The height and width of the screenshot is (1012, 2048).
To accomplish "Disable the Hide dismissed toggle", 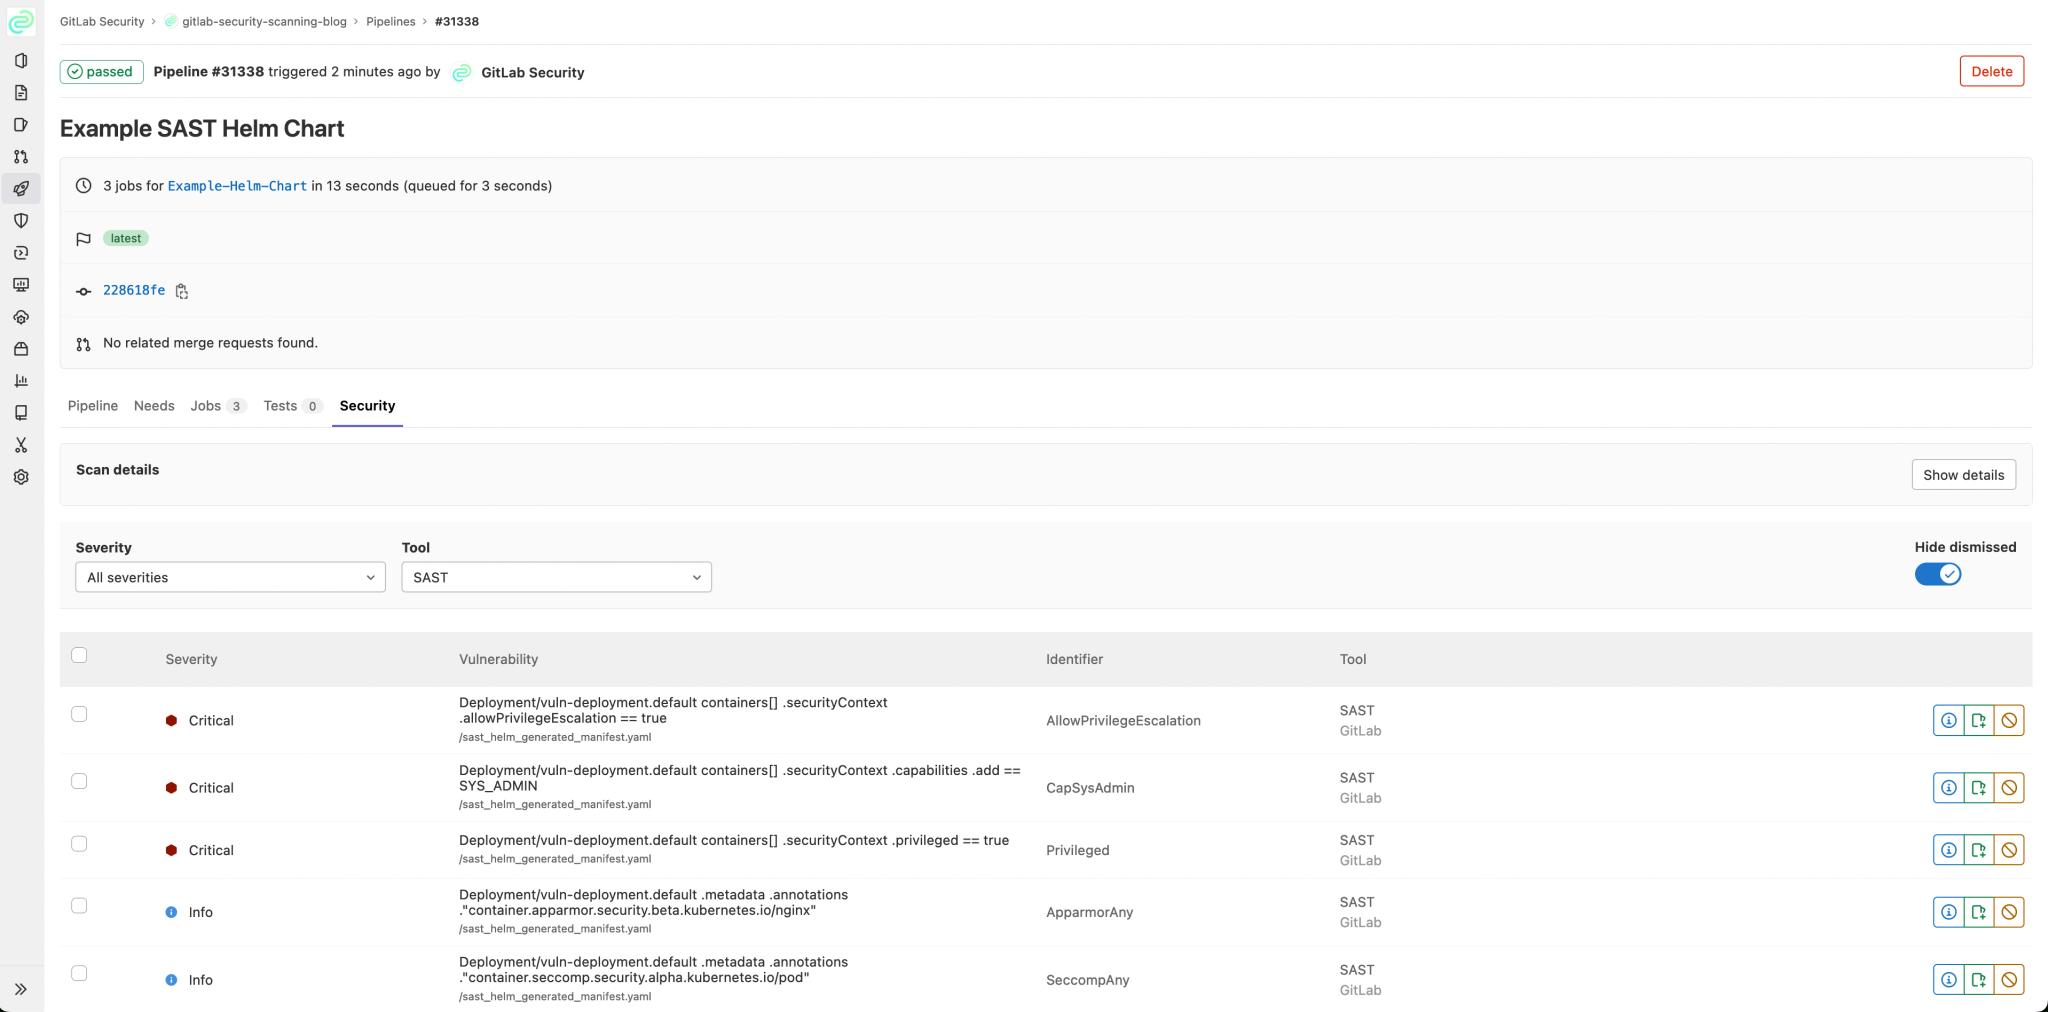I will (1937, 574).
